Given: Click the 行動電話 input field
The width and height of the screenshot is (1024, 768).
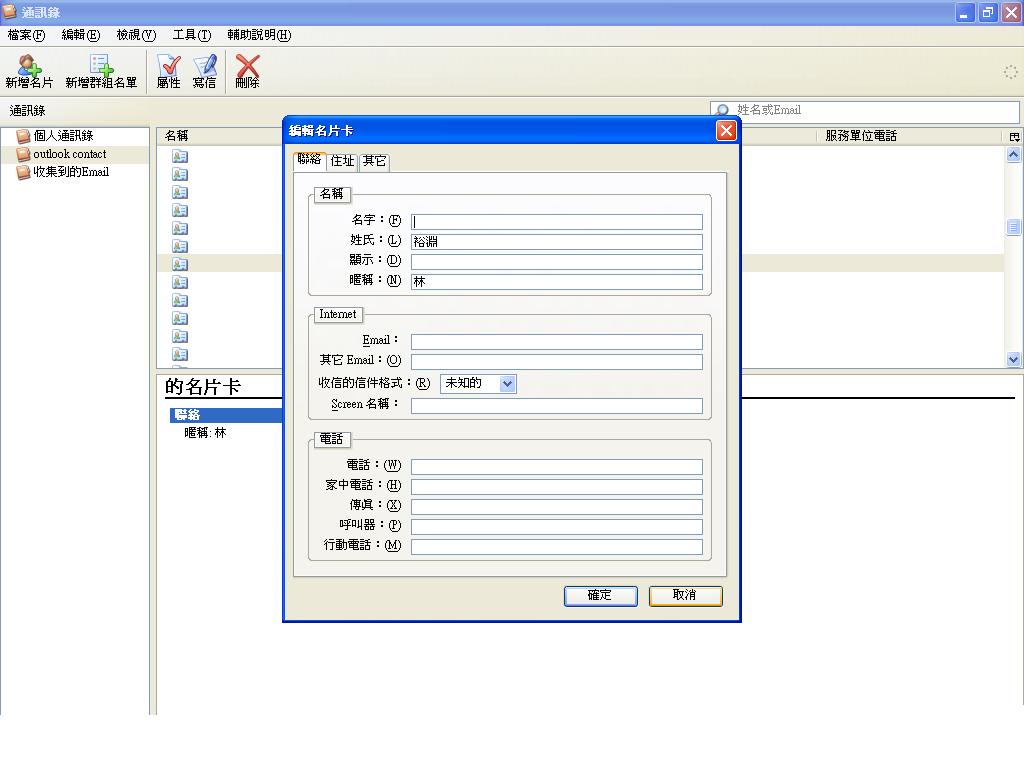Looking at the screenshot, I should point(556,546).
